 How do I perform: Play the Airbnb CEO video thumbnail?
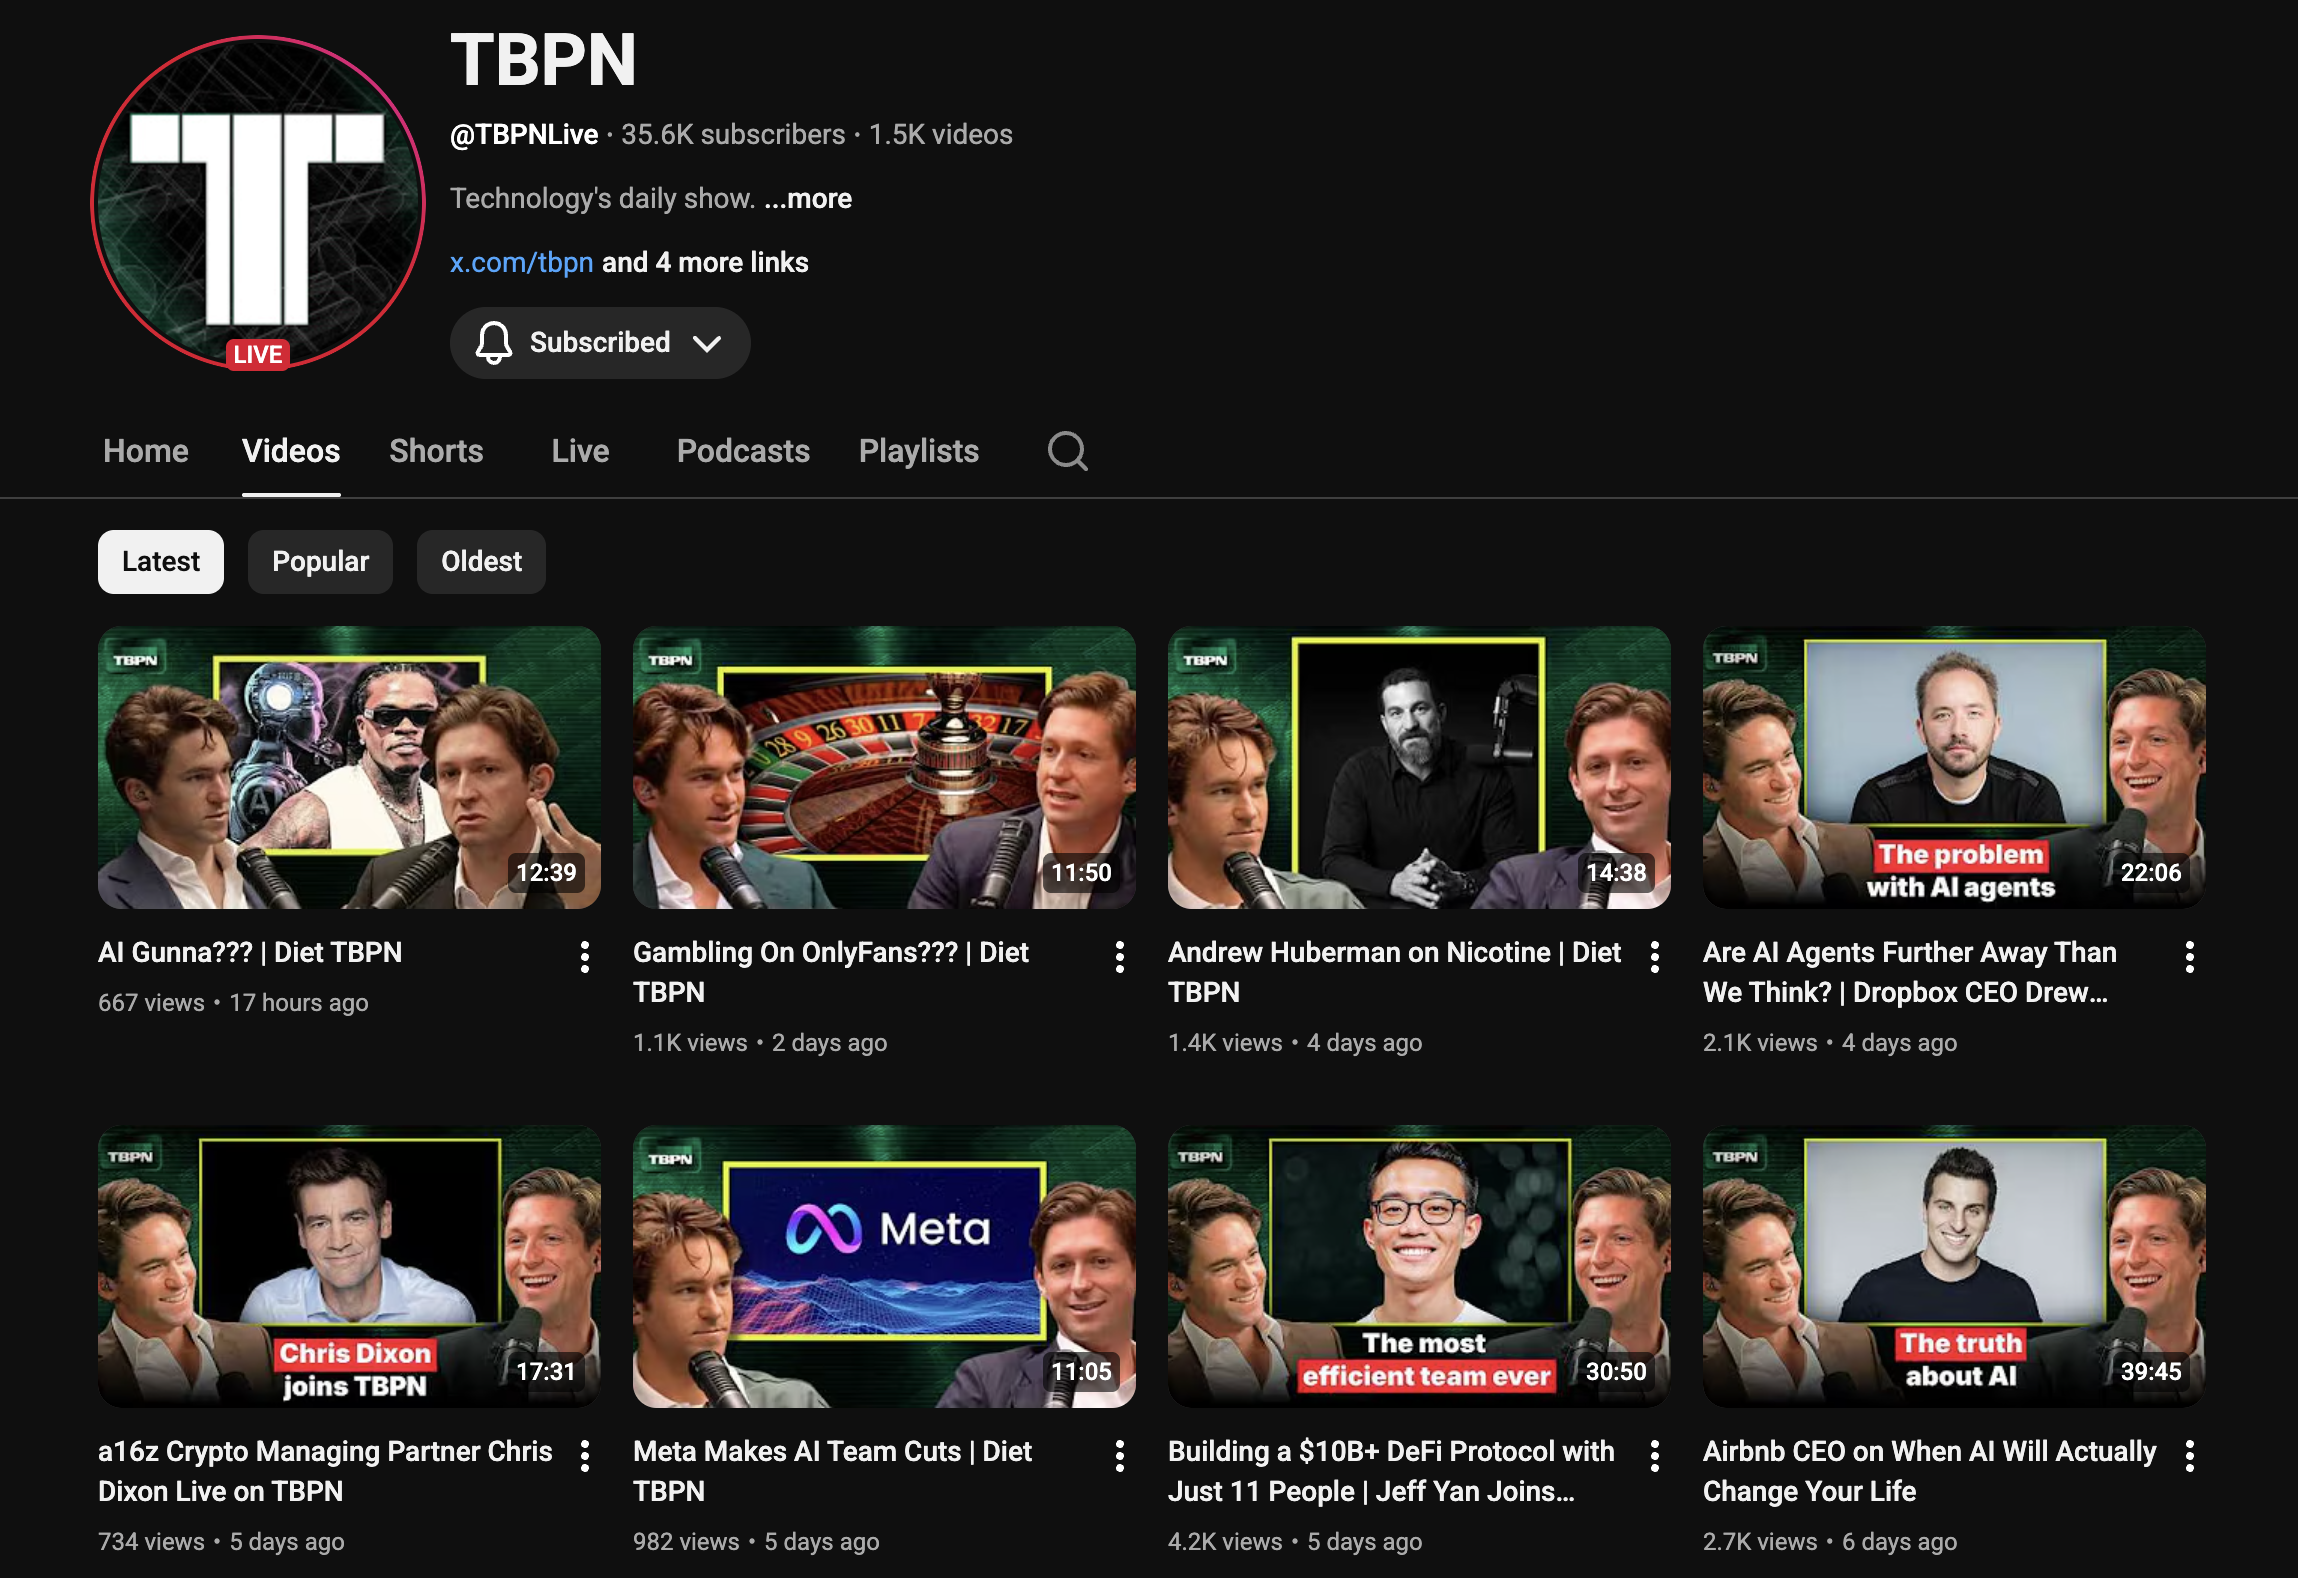(x=1953, y=1266)
